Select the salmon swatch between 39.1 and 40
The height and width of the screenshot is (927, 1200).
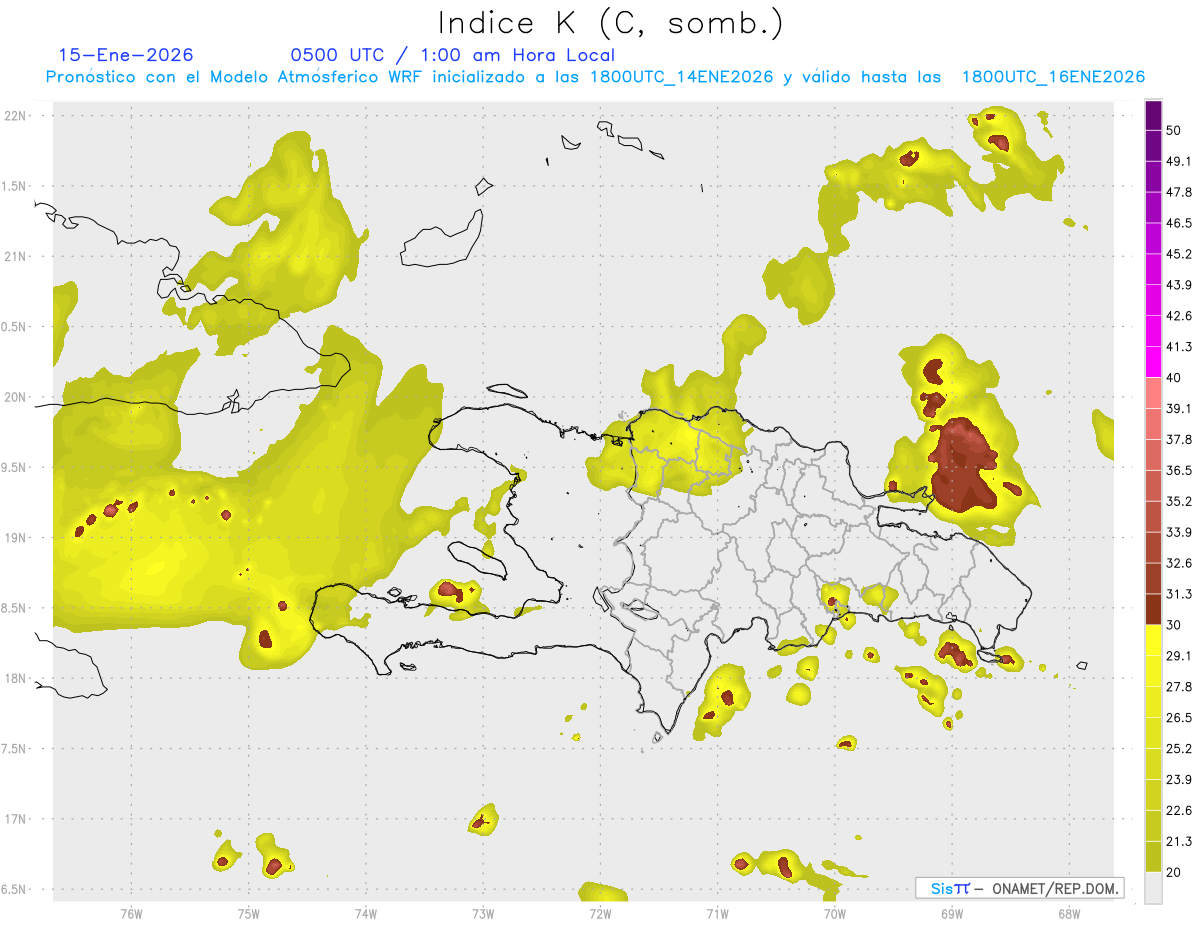1153,393
